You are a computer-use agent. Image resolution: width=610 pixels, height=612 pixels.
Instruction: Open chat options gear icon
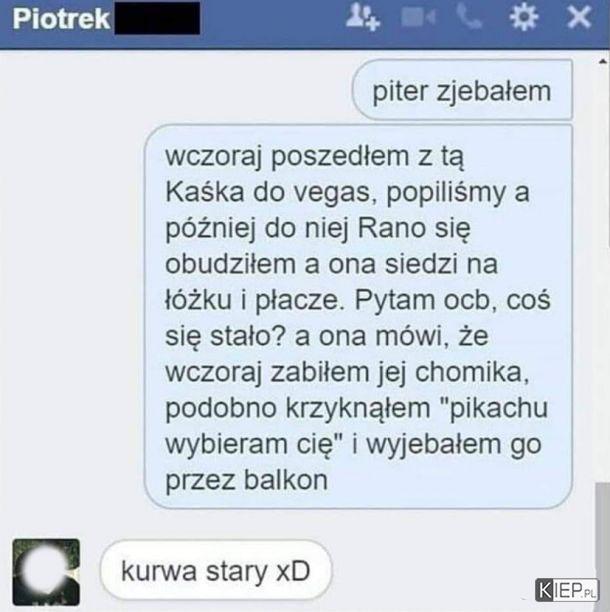tap(524, 17)
